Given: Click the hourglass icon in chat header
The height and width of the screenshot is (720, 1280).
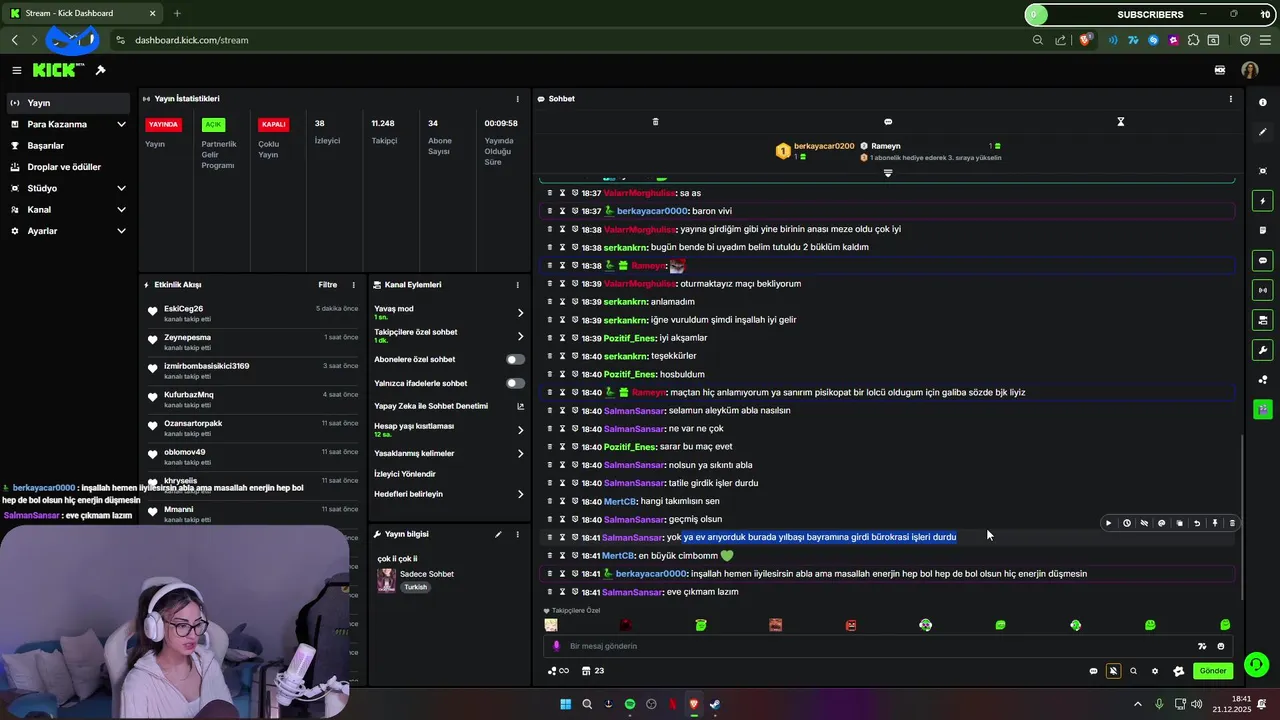Looking at the screenshot, I should [x=1121, y=122].
